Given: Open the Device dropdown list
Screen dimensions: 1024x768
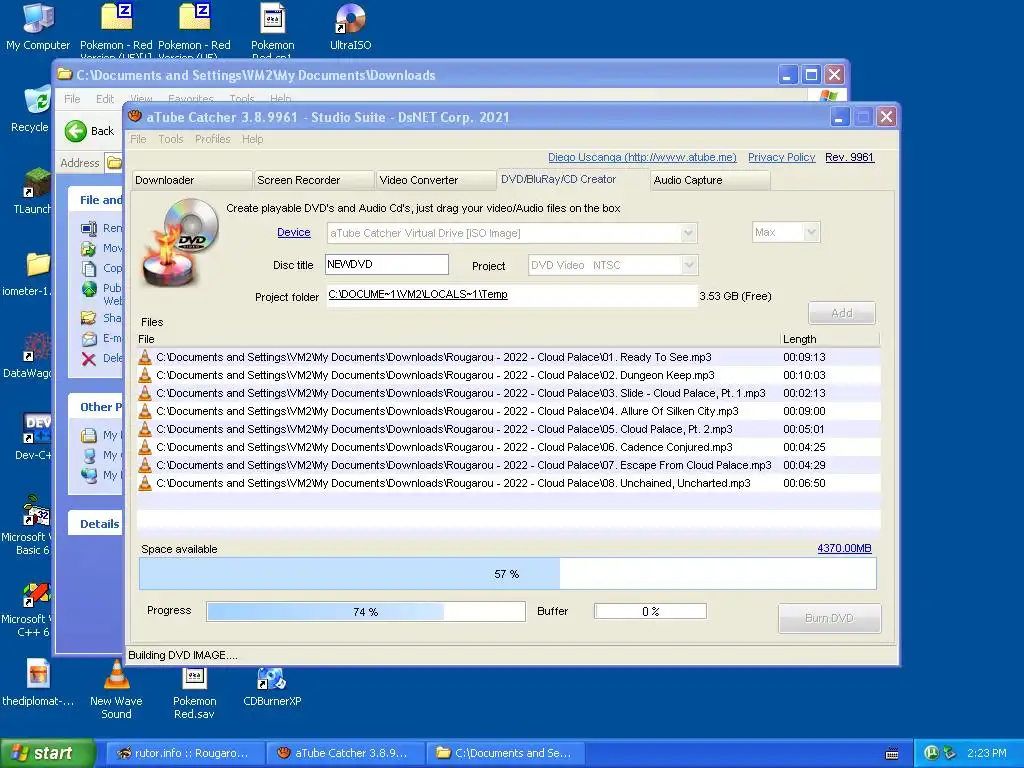Looking at the screenshot, I should pyautogui.click(x=688, y=233).
